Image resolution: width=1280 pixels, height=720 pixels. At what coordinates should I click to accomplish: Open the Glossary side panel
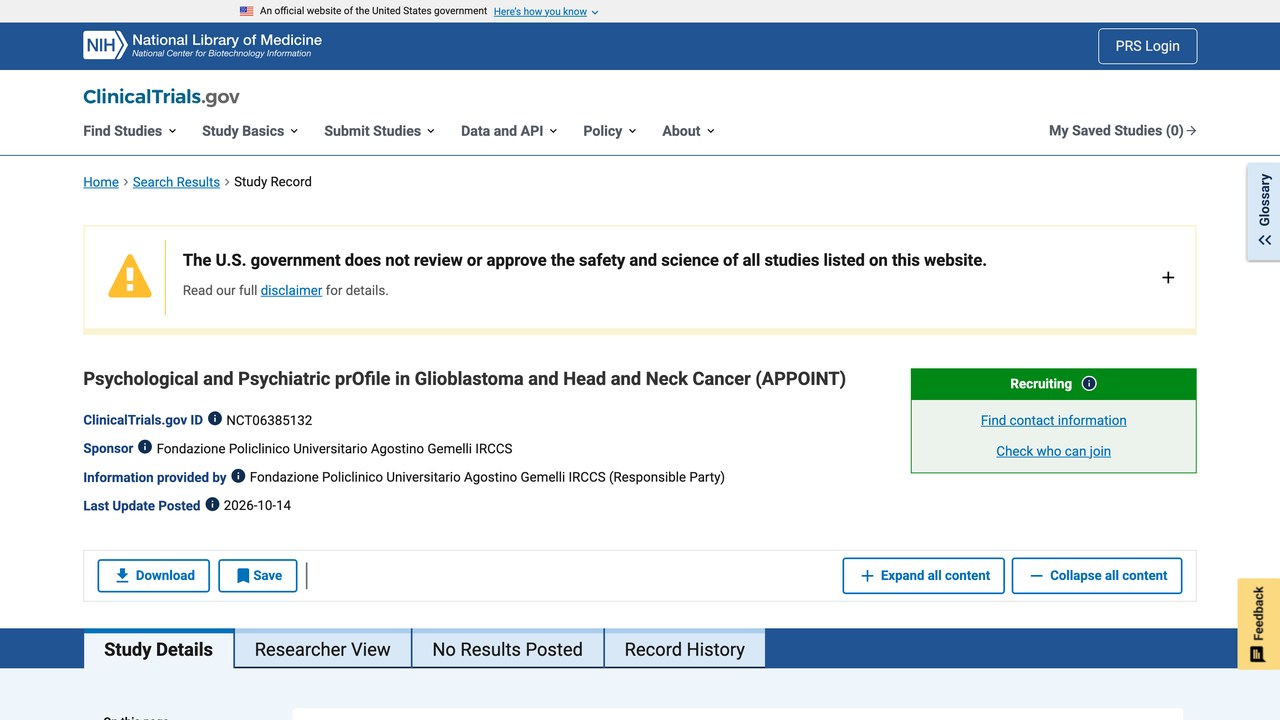point(1264,211)
